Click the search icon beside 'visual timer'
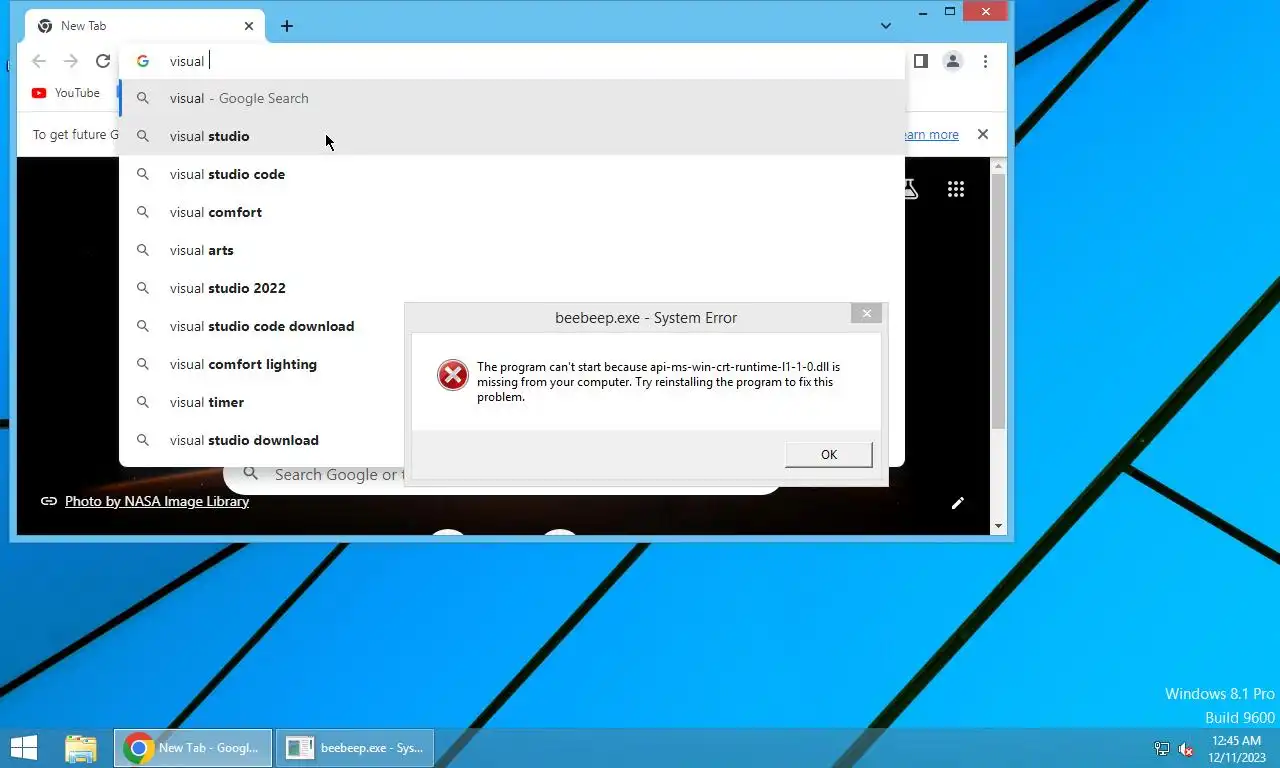Image resolution: width=1280 pixels, height=768 pixels. click(x=143, y=402)
